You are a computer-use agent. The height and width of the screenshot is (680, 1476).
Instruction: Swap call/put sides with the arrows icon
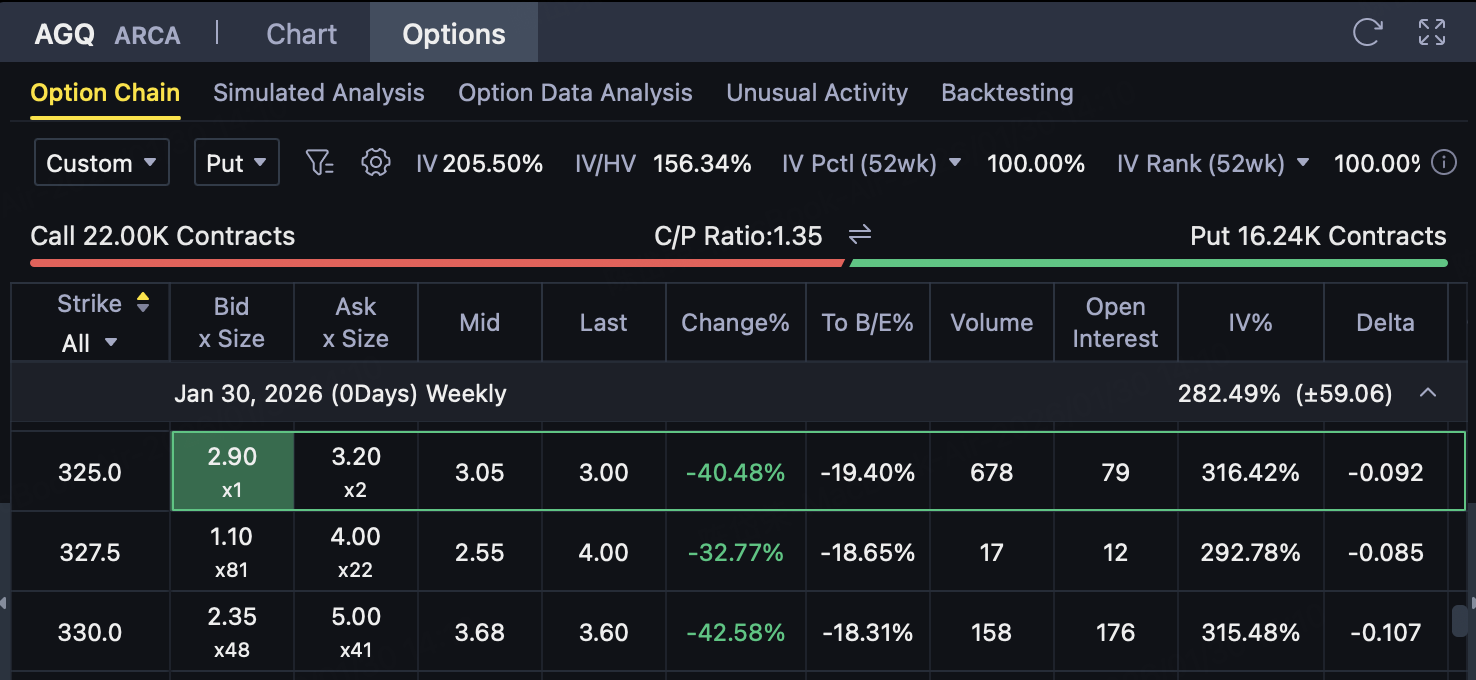click(x=860, y=235)
